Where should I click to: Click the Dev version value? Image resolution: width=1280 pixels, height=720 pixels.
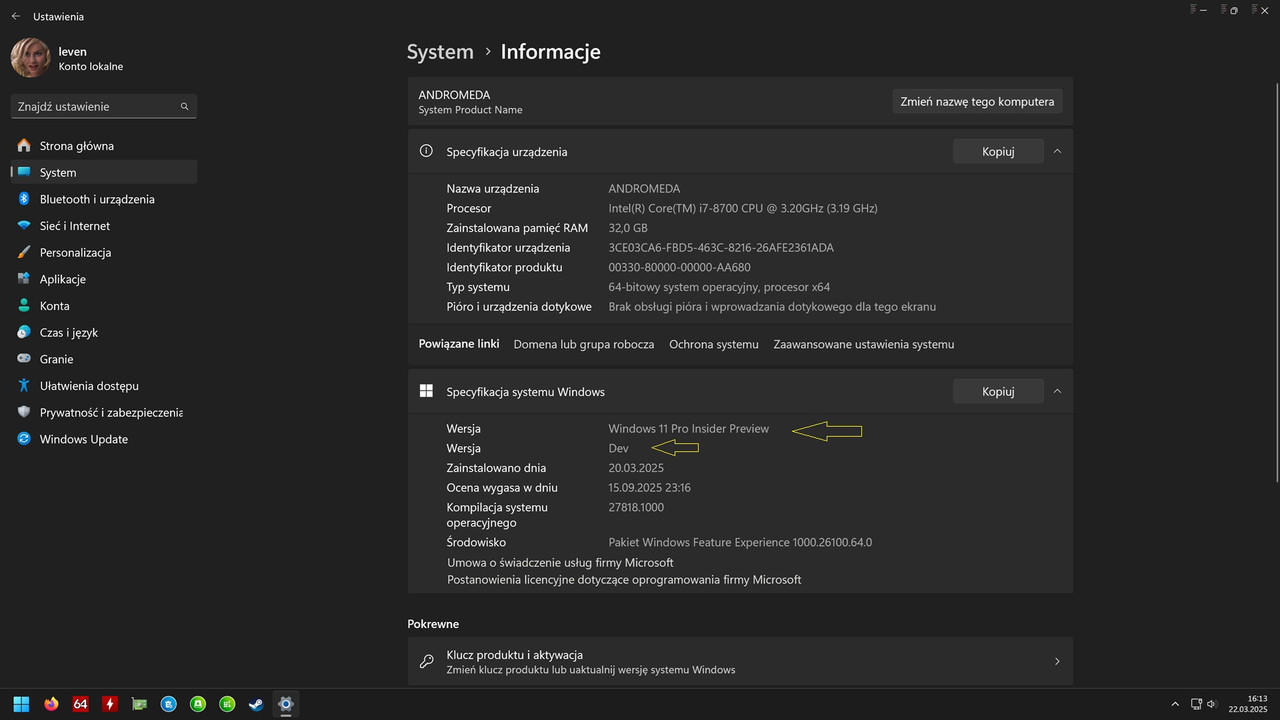(x=618, y=449)
